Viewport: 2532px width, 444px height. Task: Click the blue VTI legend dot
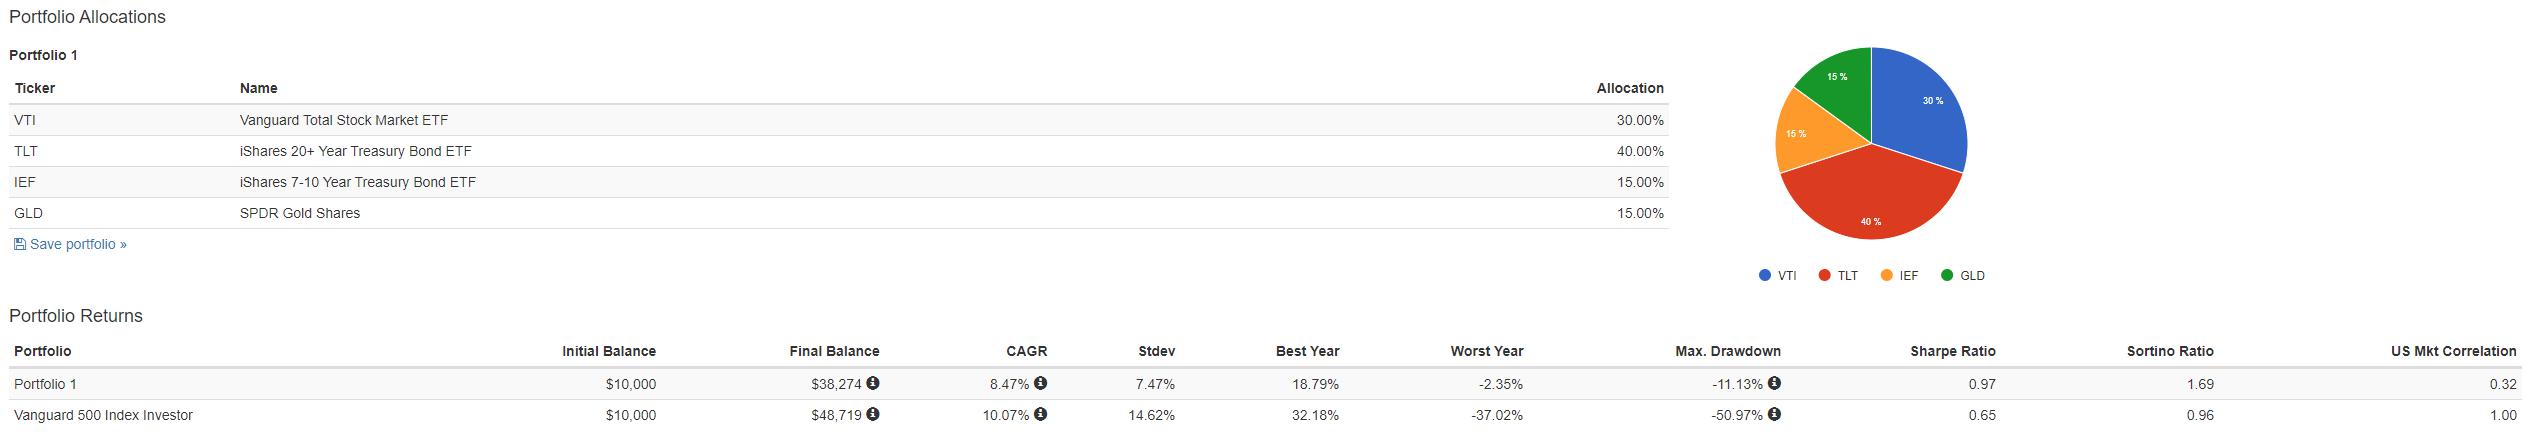(1764, 276)
